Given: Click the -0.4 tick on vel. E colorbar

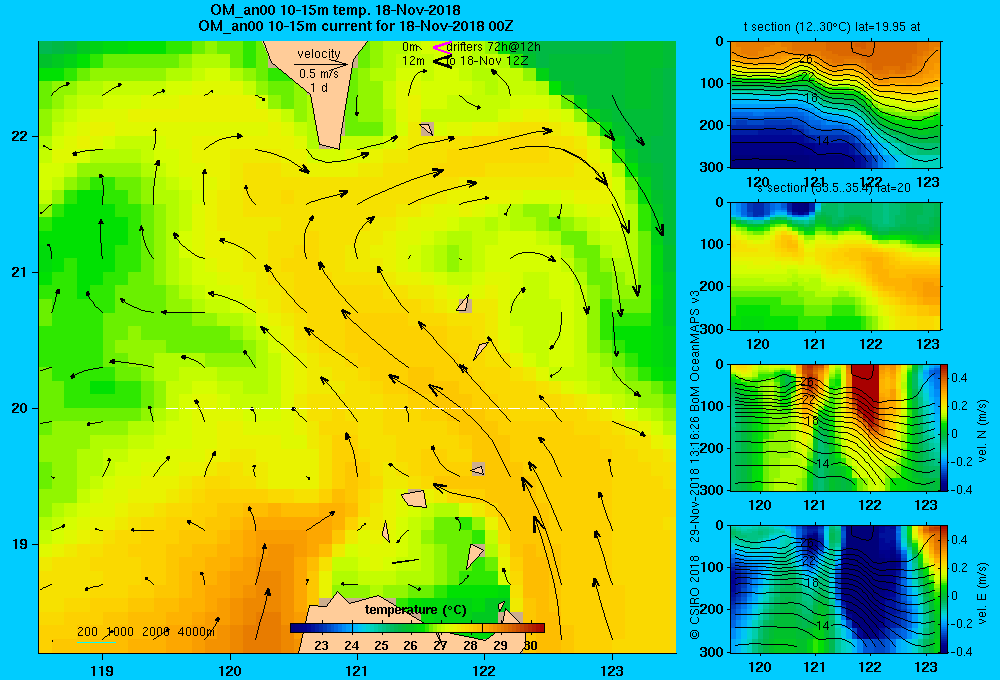Looking at the screenshot, I should coord(962,651).
